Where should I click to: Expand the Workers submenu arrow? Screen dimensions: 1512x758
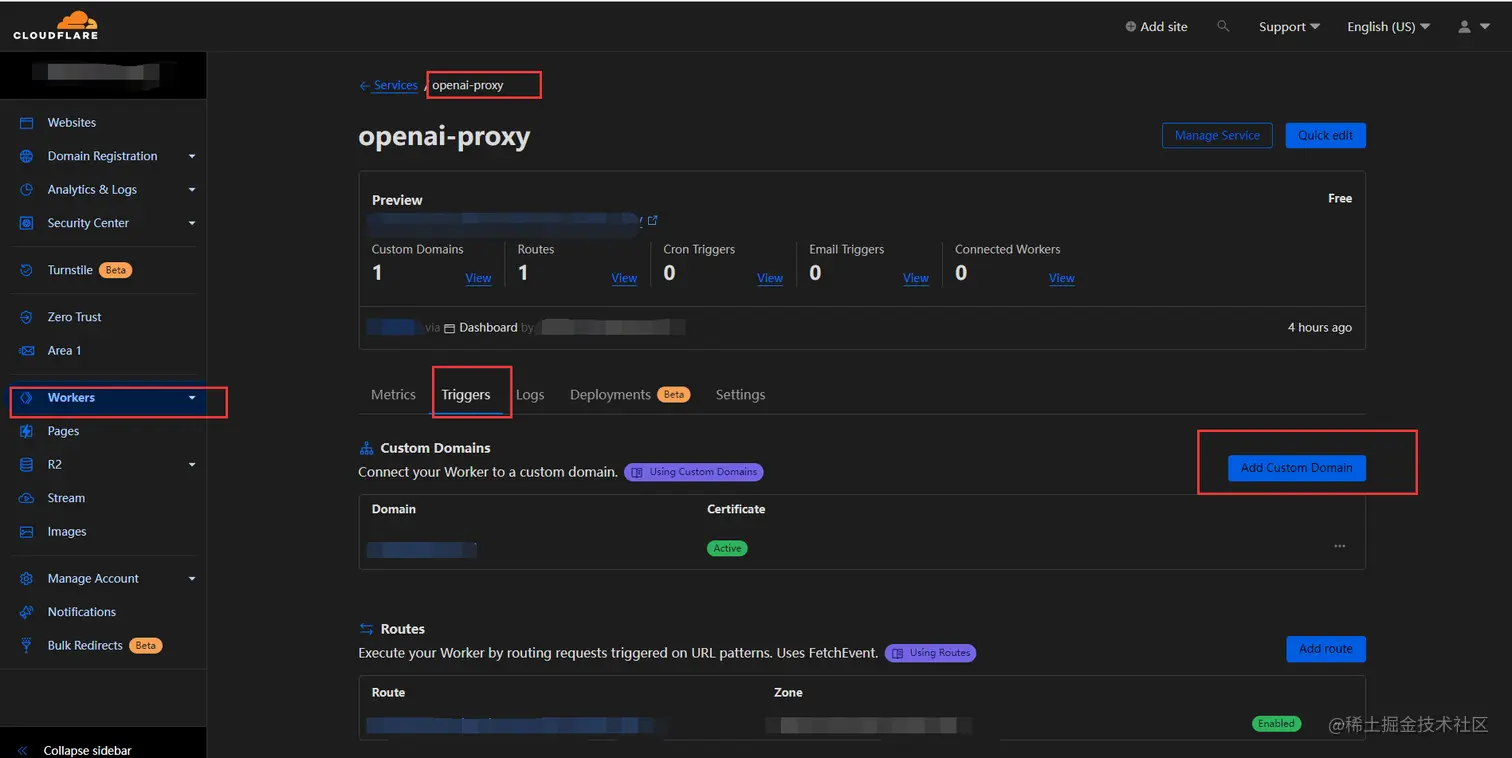[192, 398]
